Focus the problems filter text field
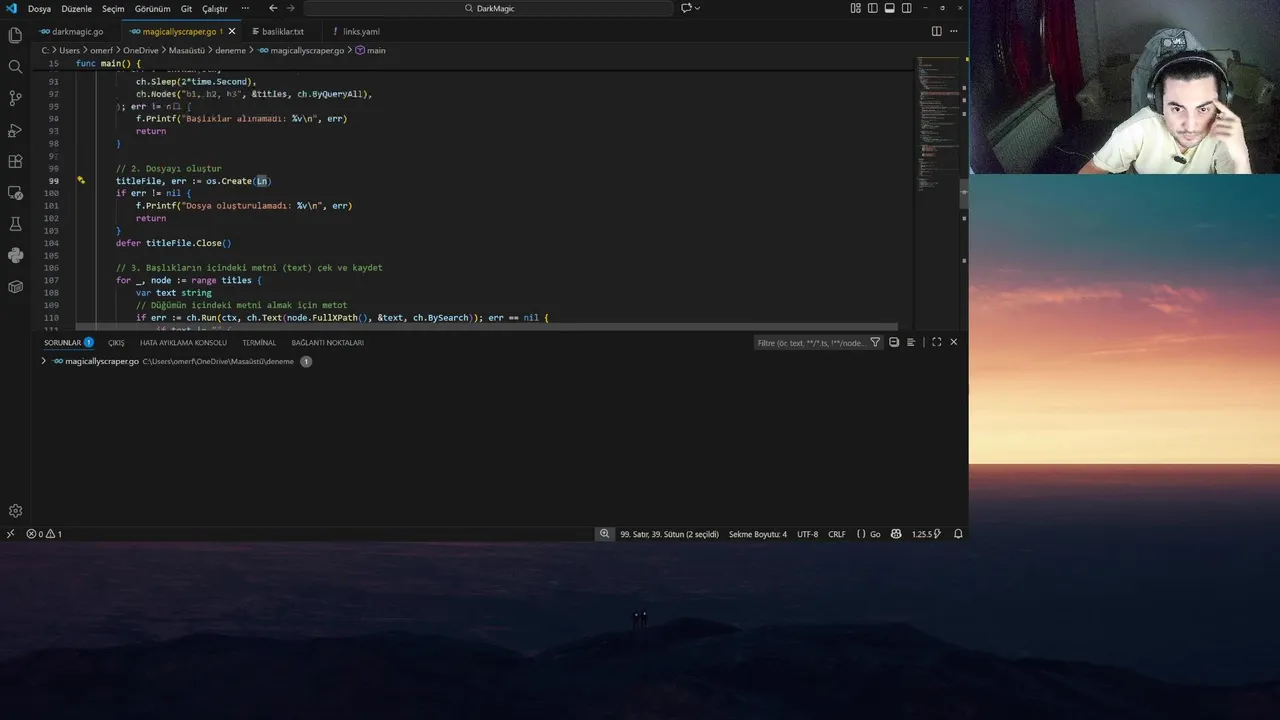The height and width of the screenshot is (720, 1280). click(811, 342)
